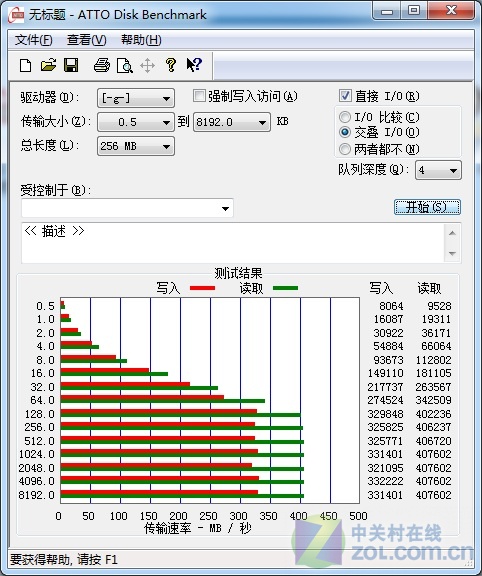The image size is (482, 576).
Task: Click the green 读取 legend swatch
Action: [285, 288]
